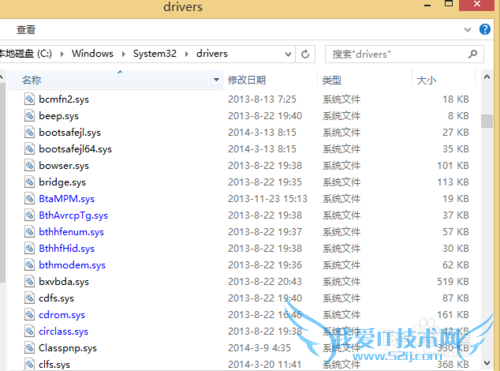500x371 pixels.
Task: Sort by the 修改日期 column header
Action: point(247,80)
